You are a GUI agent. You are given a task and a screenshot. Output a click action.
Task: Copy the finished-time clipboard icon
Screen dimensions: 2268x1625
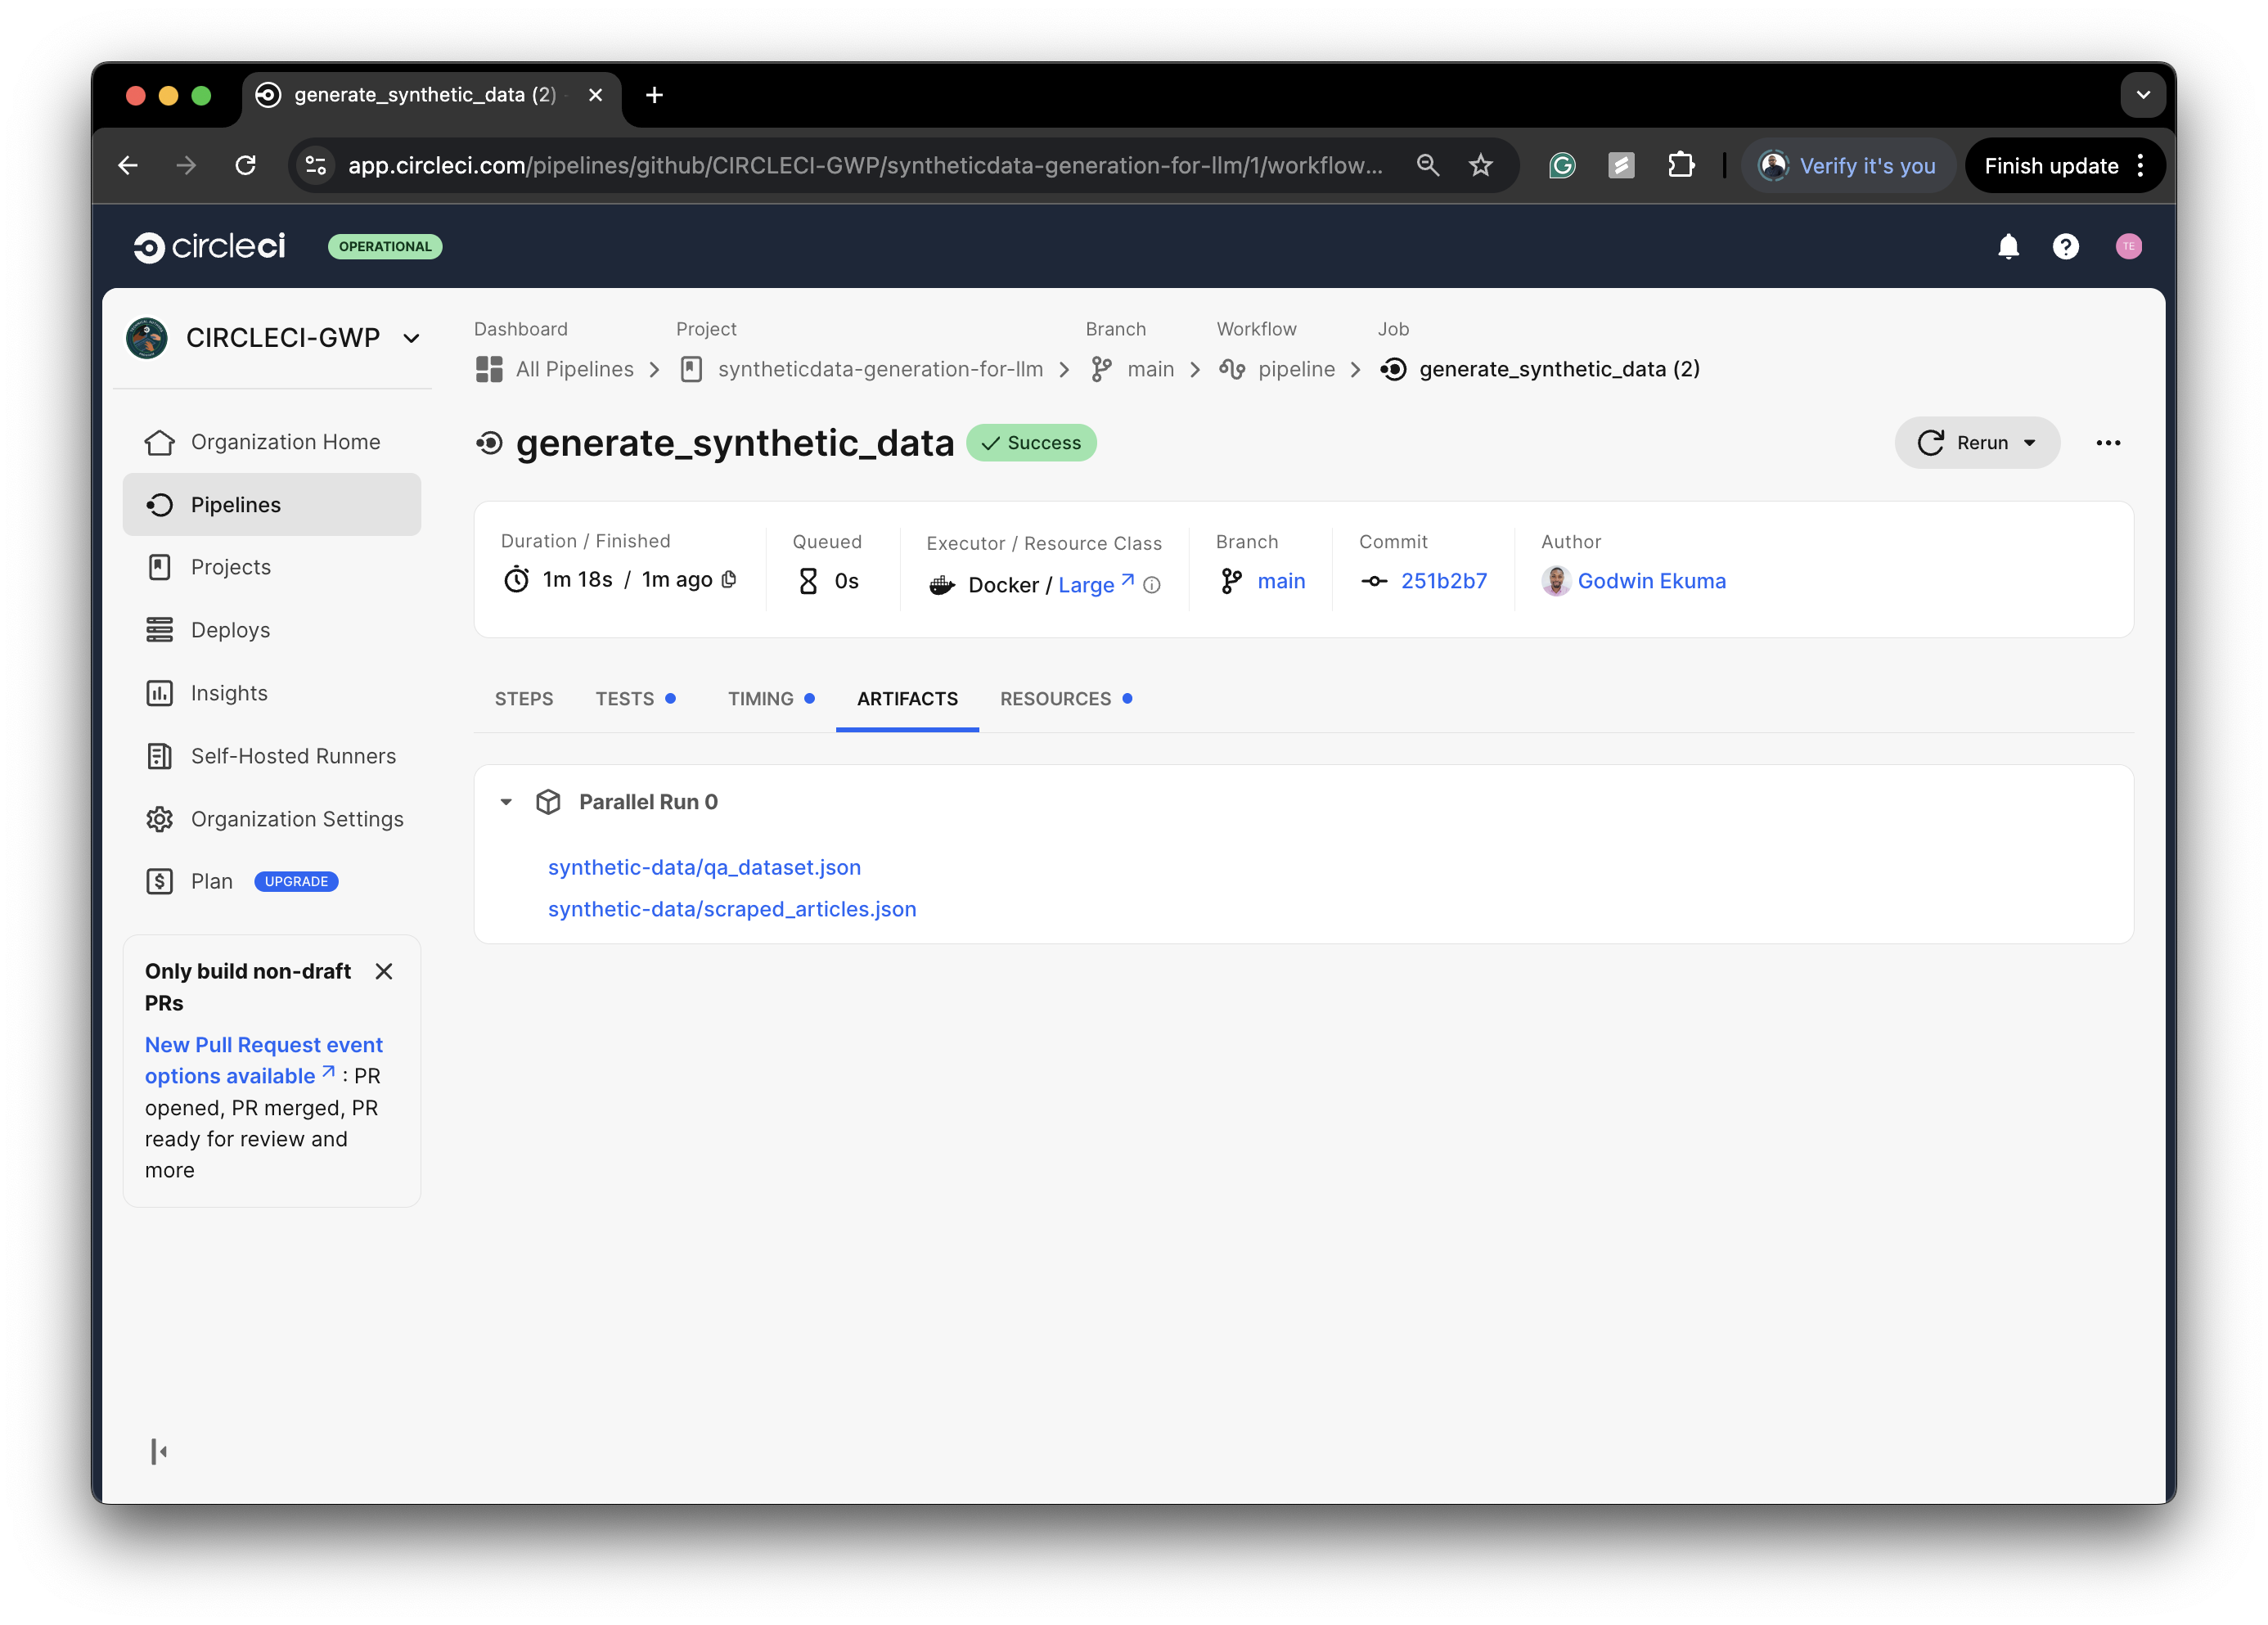point(729,579)
